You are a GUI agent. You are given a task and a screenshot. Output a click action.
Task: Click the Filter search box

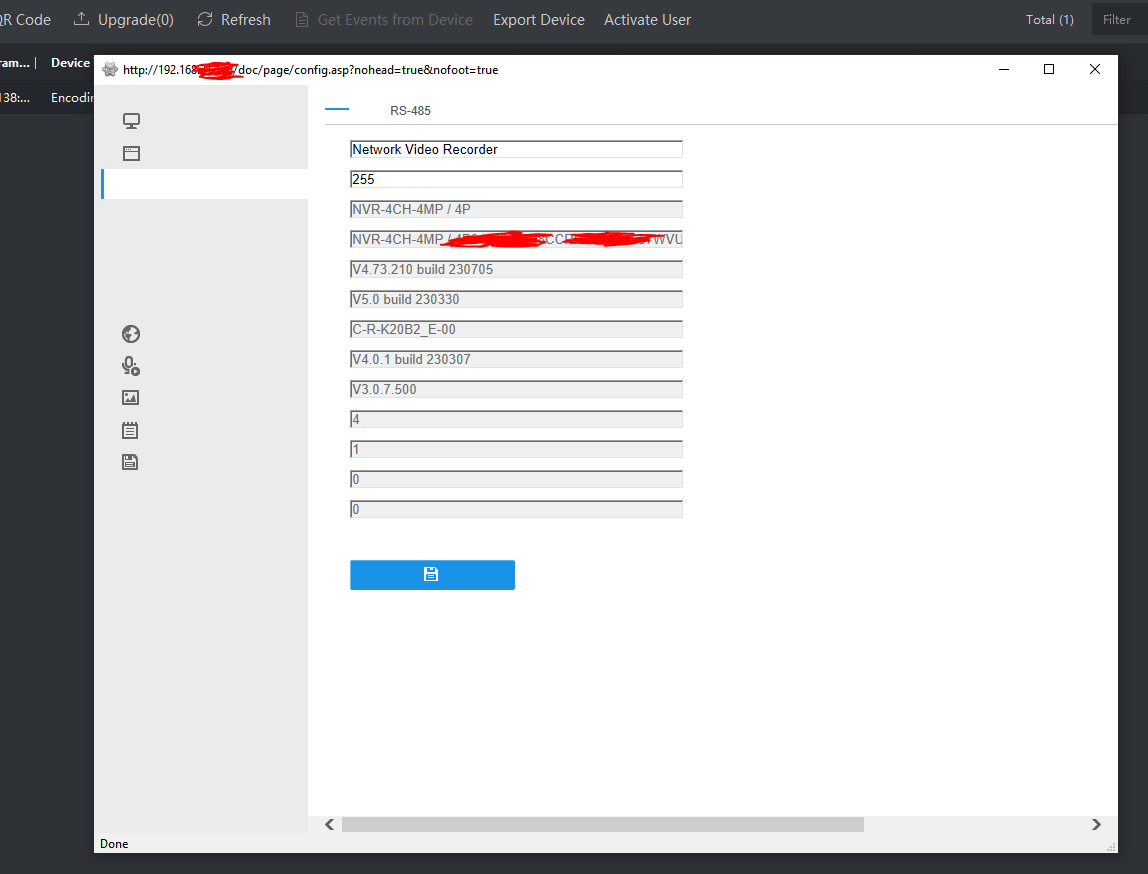1118,20
